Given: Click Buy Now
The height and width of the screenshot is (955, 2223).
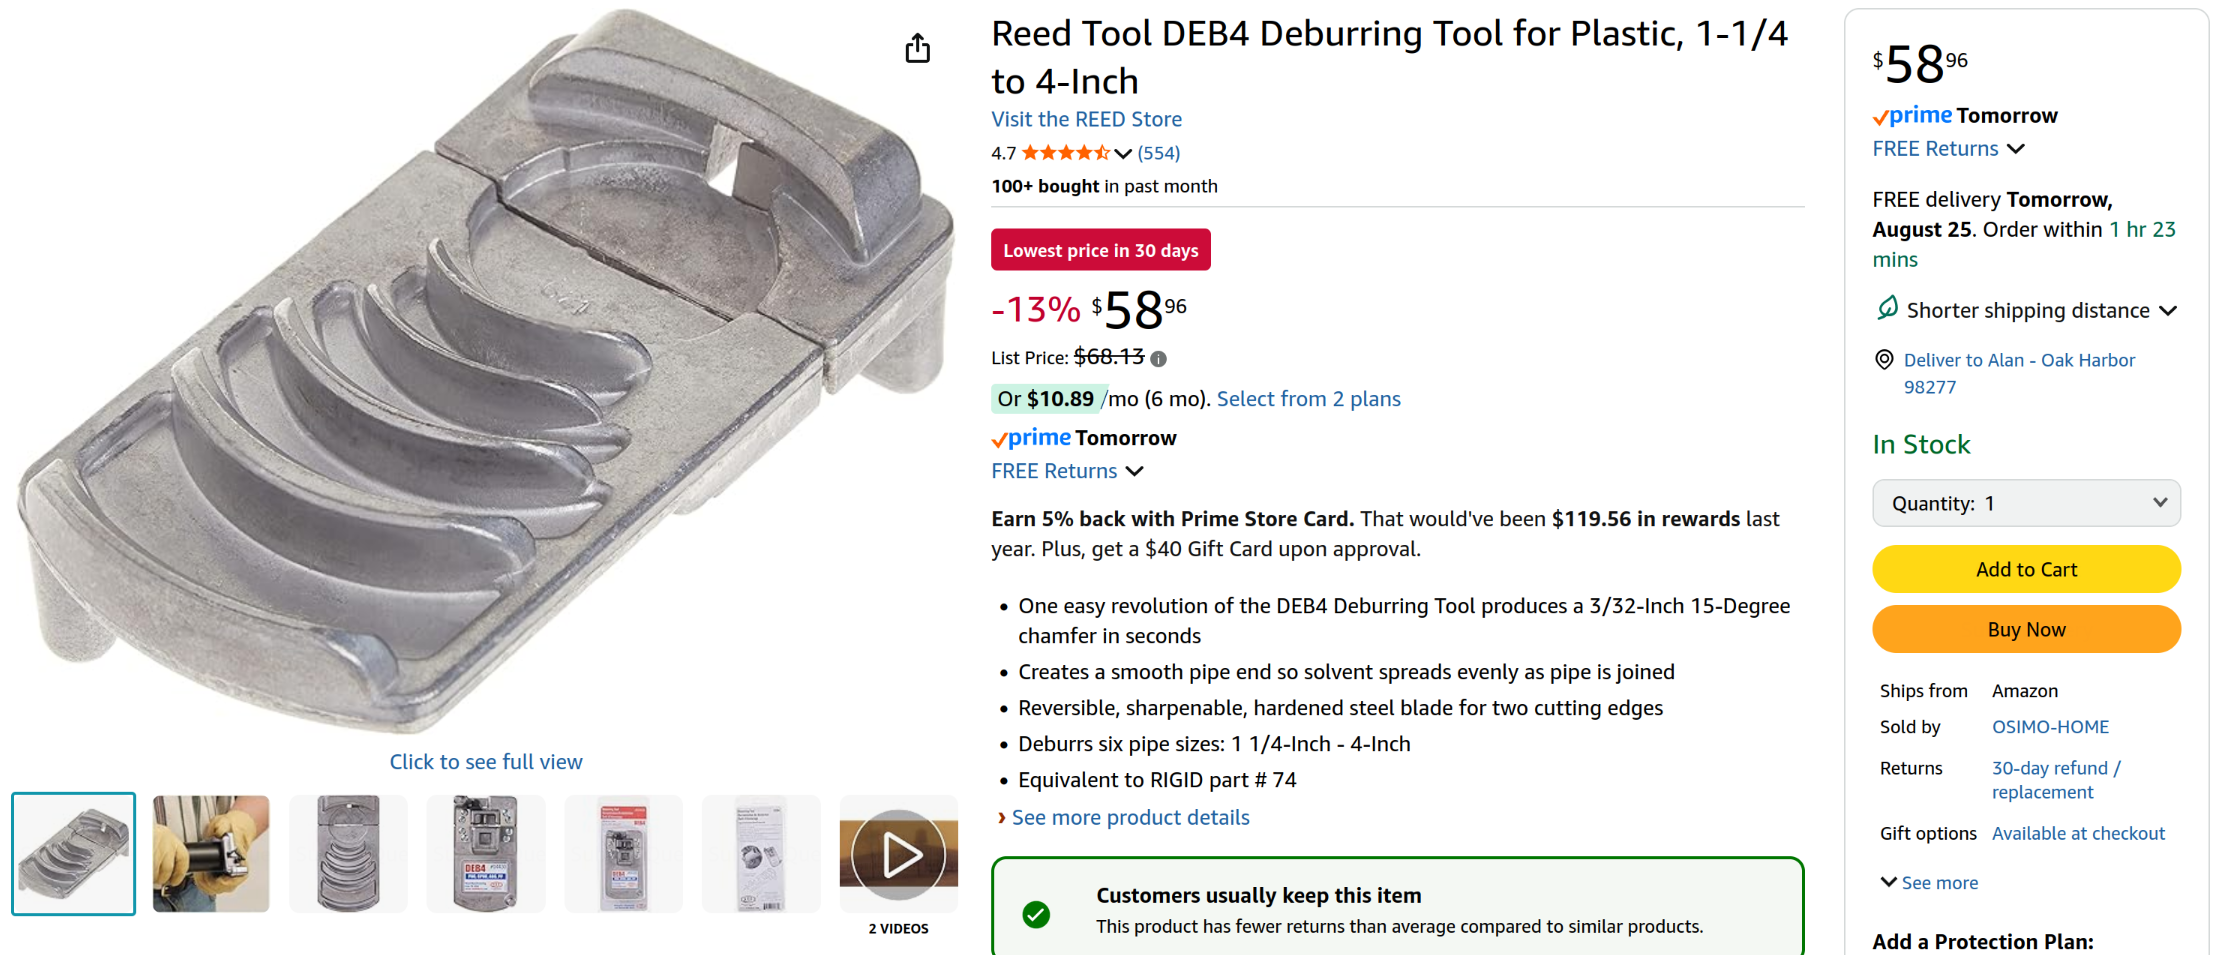Looking at the screenshot, I should tap(2026, 629).
